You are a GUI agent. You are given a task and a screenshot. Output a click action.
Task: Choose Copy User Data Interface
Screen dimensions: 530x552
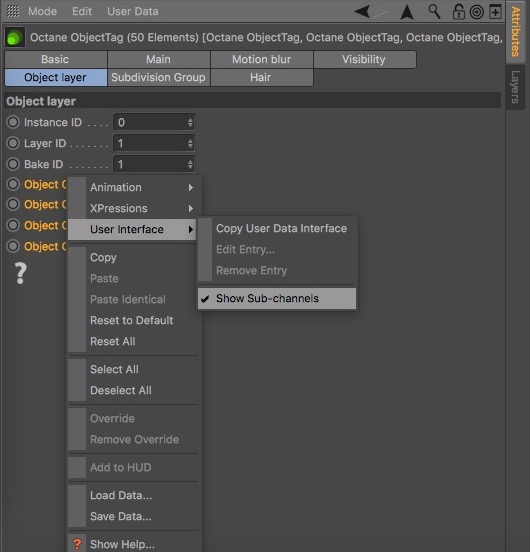pos(277,228)
